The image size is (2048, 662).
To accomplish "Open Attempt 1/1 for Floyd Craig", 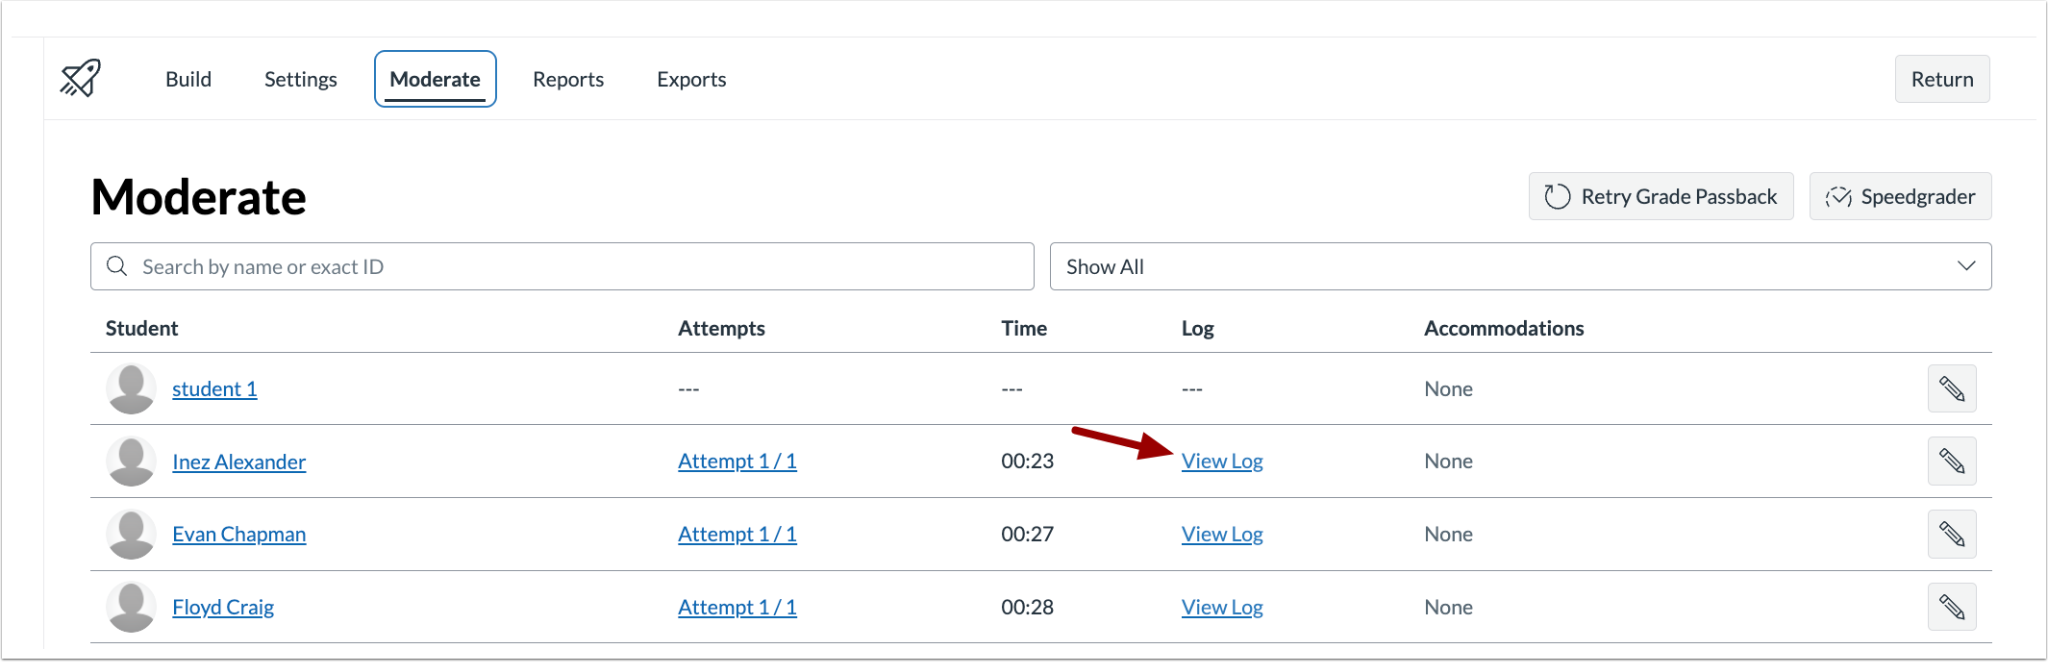I will (737, 607).
